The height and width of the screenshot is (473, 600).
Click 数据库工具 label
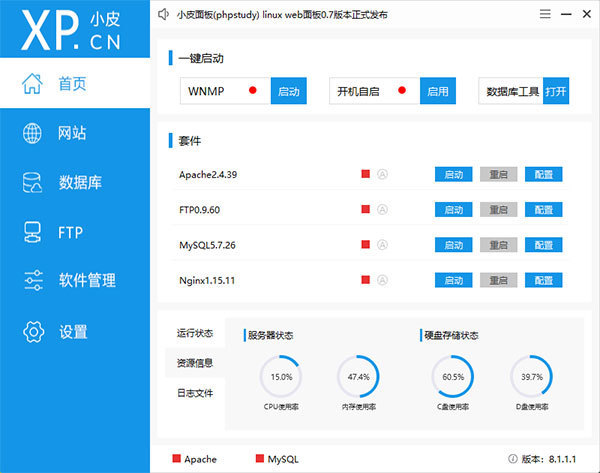tap(512, 91)
